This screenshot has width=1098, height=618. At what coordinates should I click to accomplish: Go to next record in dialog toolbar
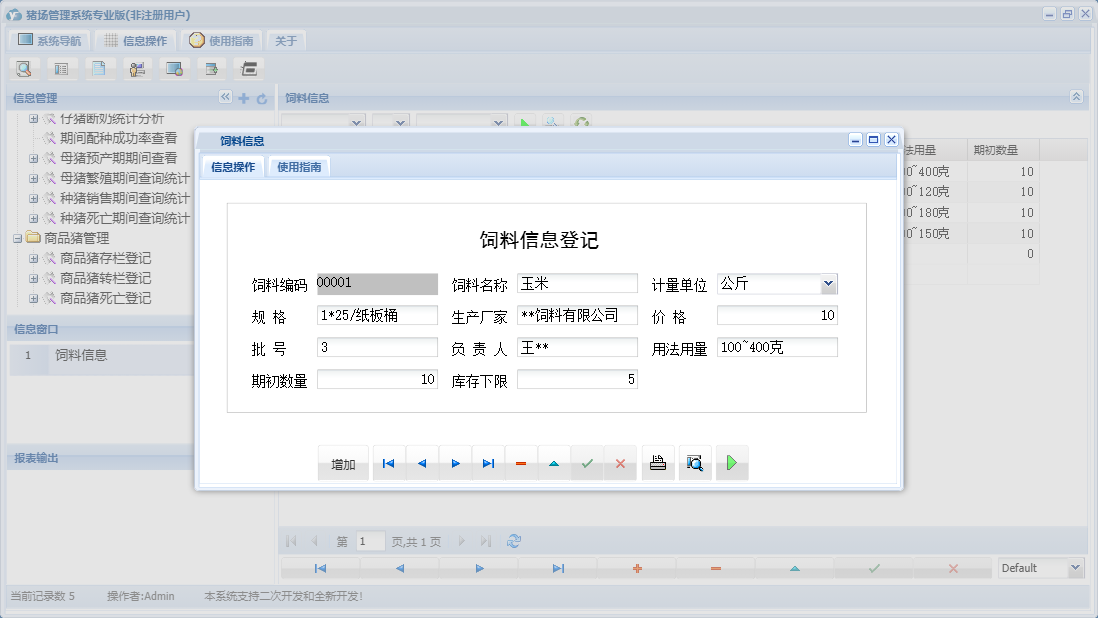click(455, 464)
